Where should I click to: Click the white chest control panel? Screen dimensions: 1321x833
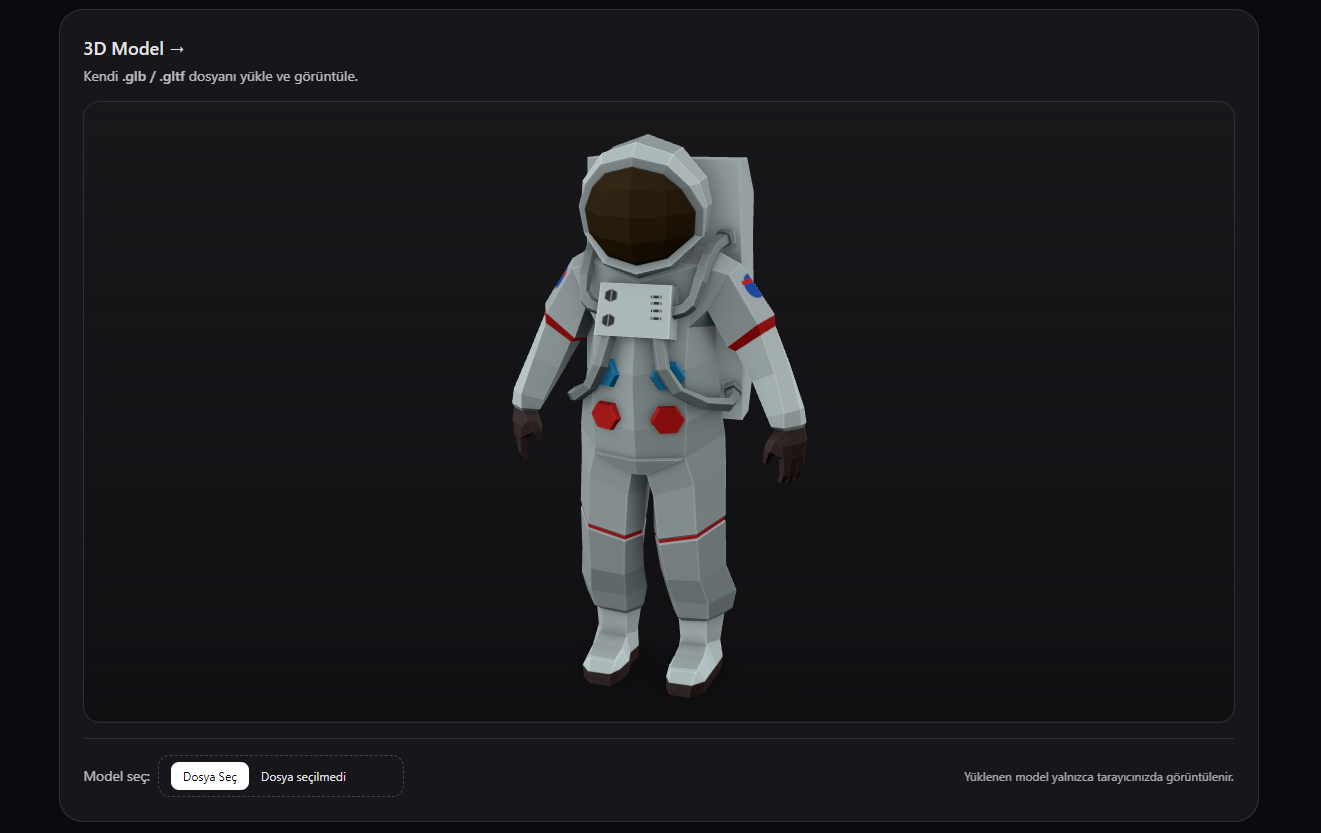click(634, 308)
